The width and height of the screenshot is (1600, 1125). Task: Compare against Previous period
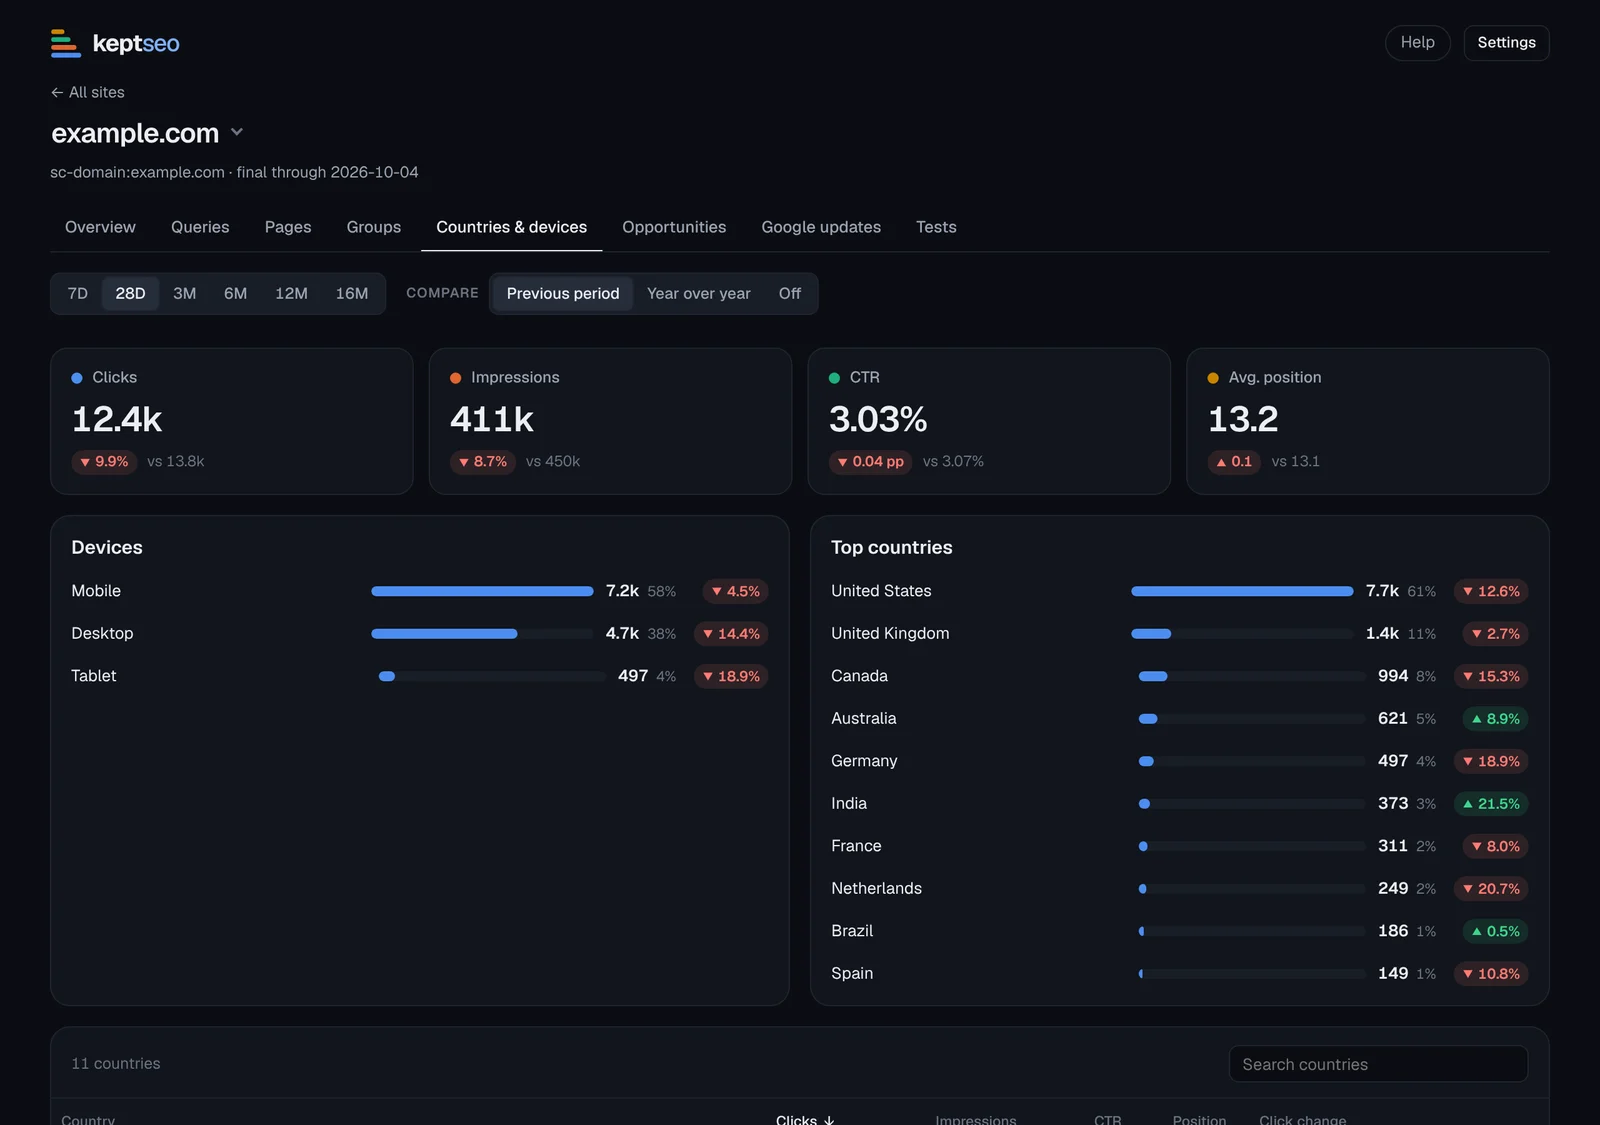pyautogui.click(x=563, y=293)
